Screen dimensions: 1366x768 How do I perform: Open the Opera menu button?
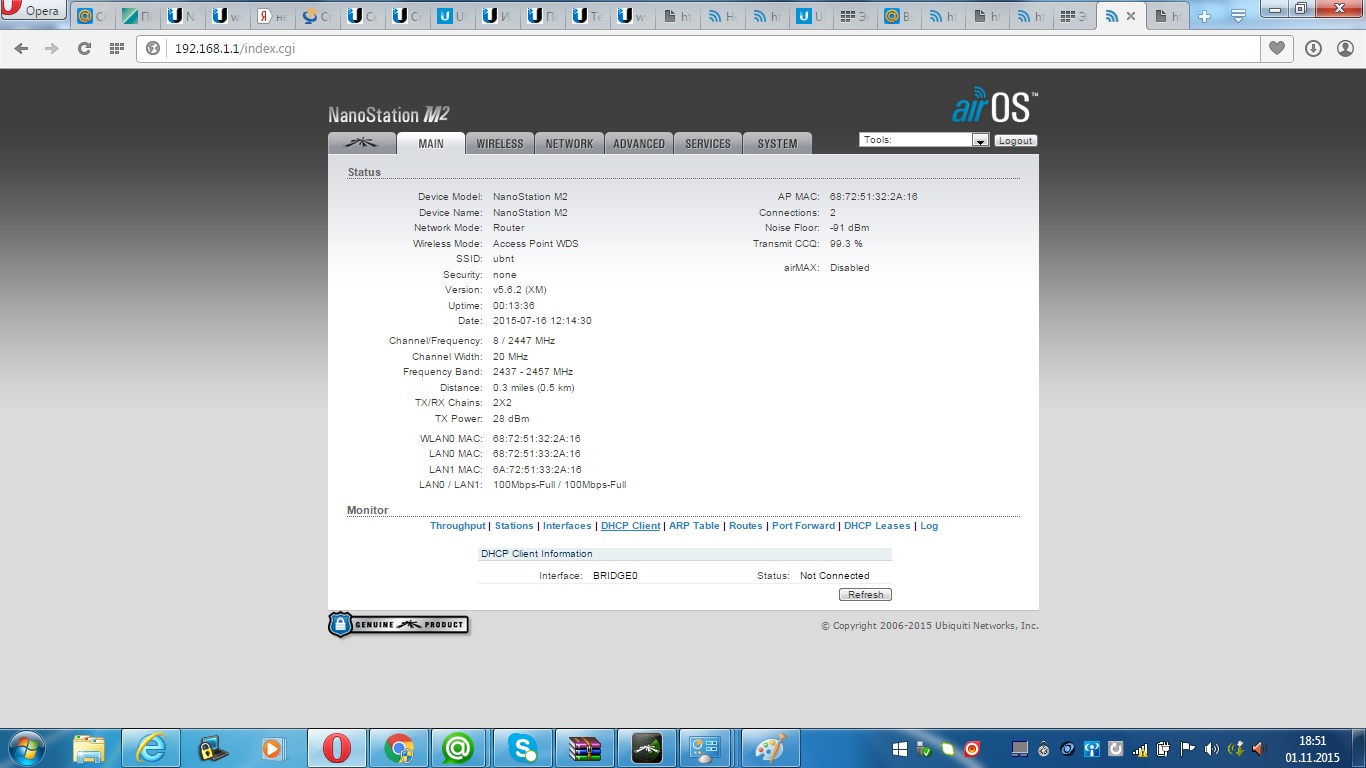pos(34,11)
